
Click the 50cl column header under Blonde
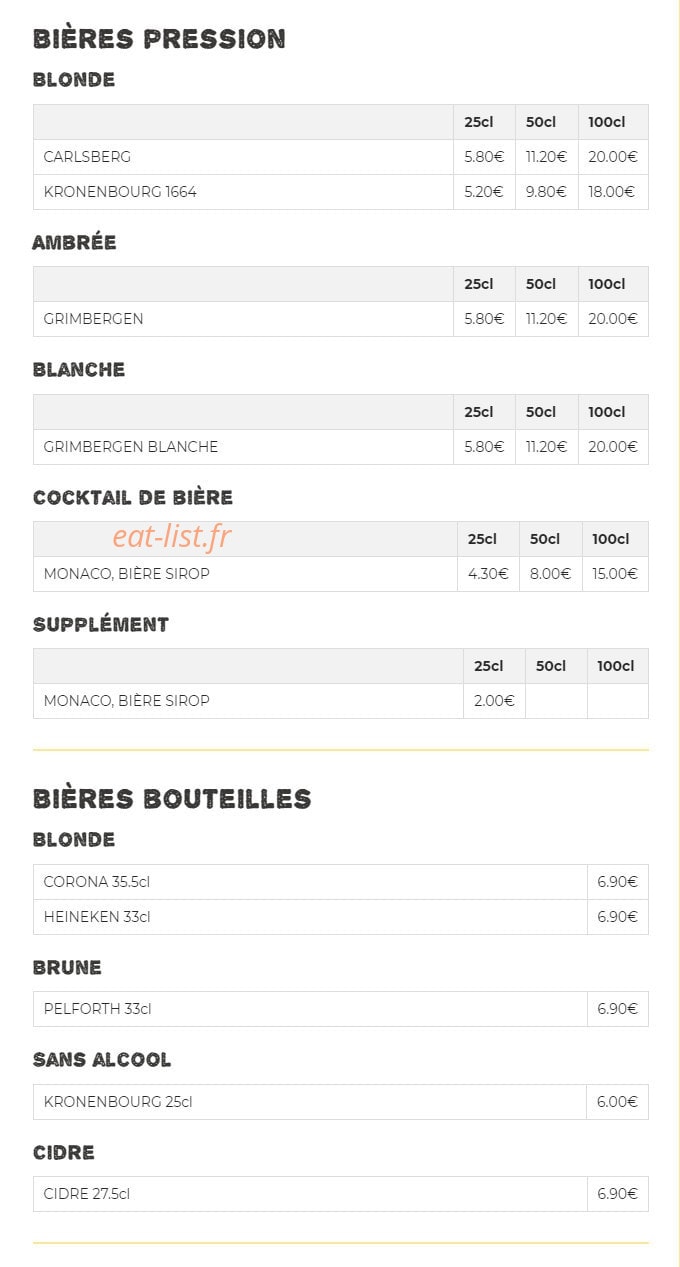[541, 122]
